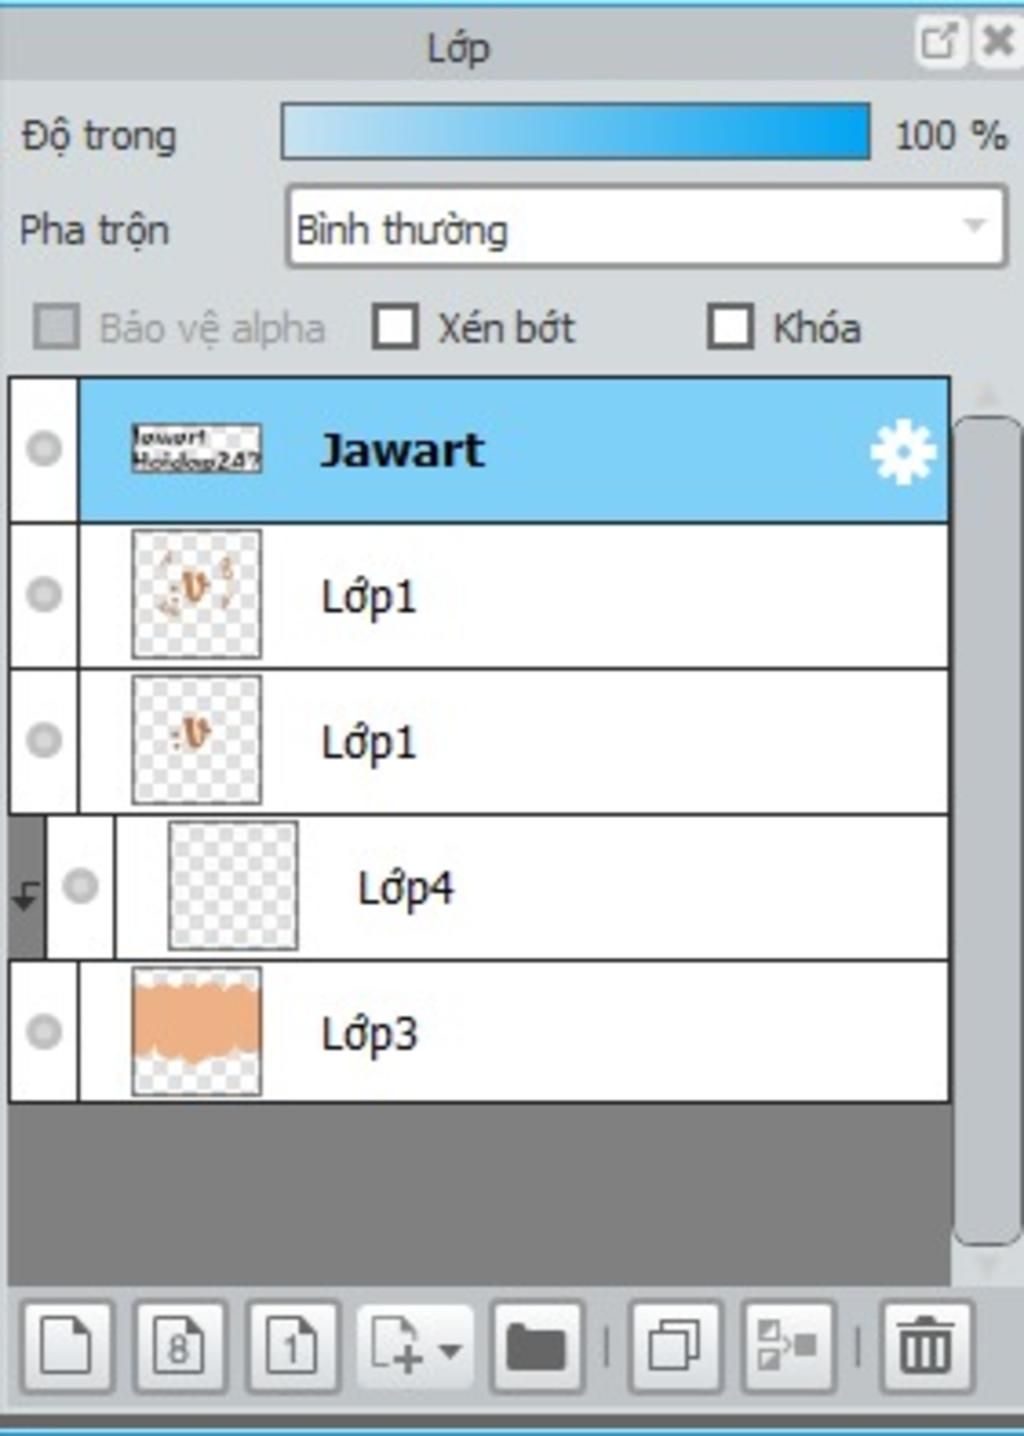Hide the Lớp3 layer
1024x1436 pixels.
tap(44, 1031)
